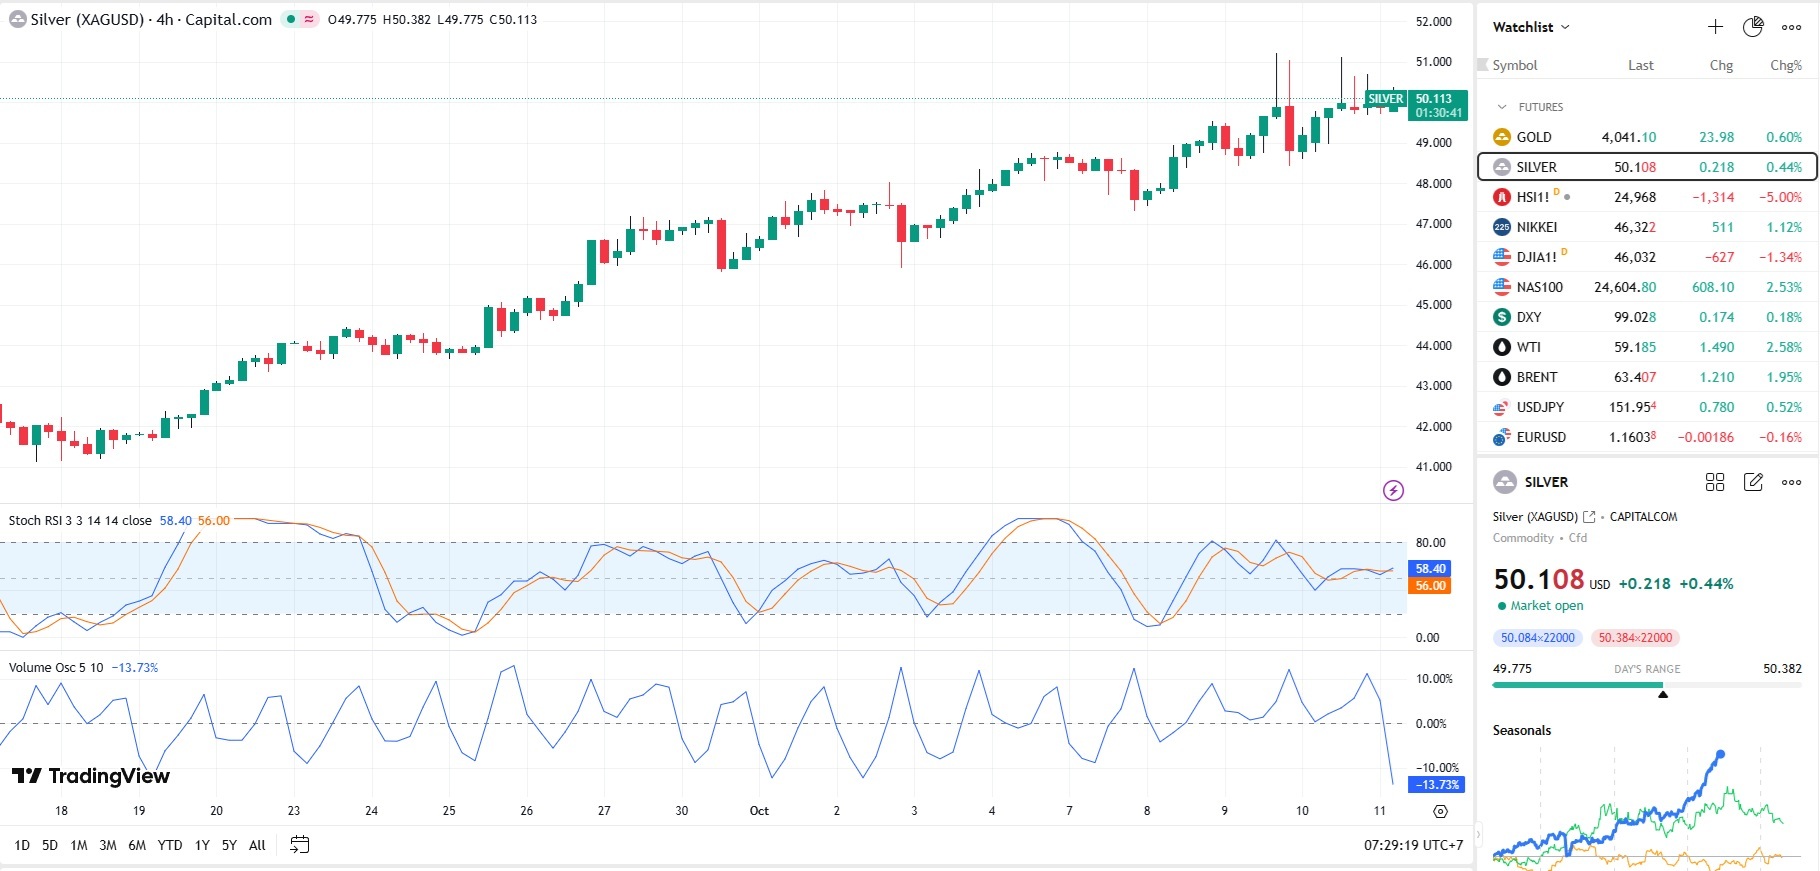Open the Watchlist name dropdown
The image size is (1820, 871).
coord(1531,27)
